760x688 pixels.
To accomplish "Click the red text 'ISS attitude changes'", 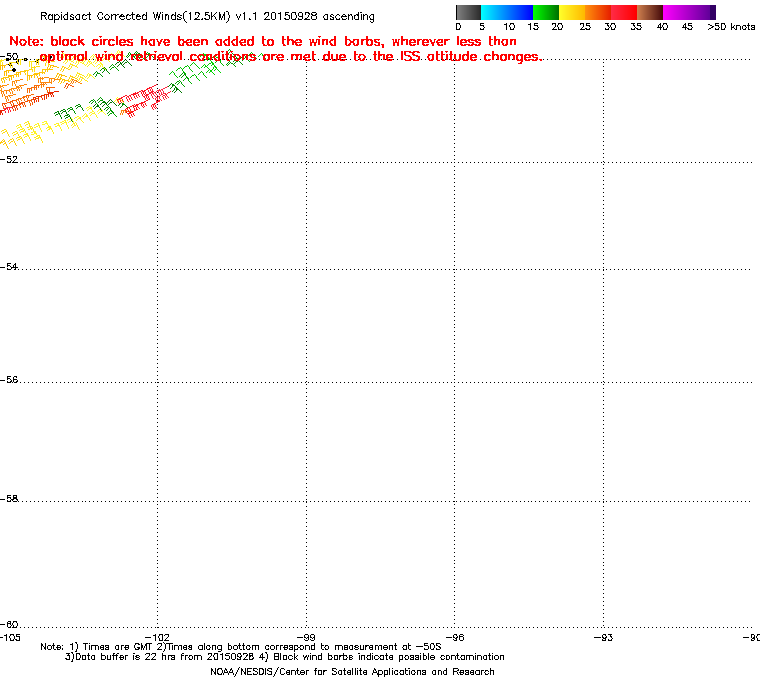I will pos(469,57).
